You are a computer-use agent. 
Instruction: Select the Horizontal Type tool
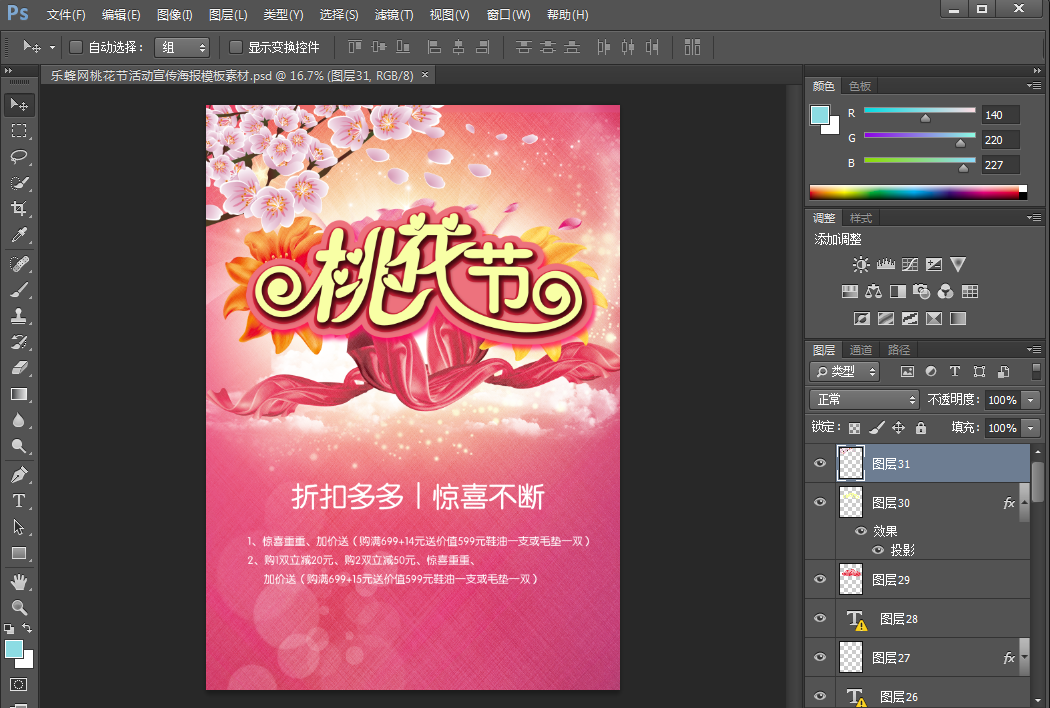(x=19, y=500)
